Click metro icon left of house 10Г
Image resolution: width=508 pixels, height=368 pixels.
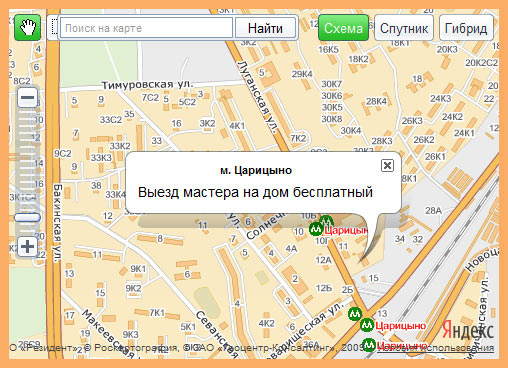(316, 229)
